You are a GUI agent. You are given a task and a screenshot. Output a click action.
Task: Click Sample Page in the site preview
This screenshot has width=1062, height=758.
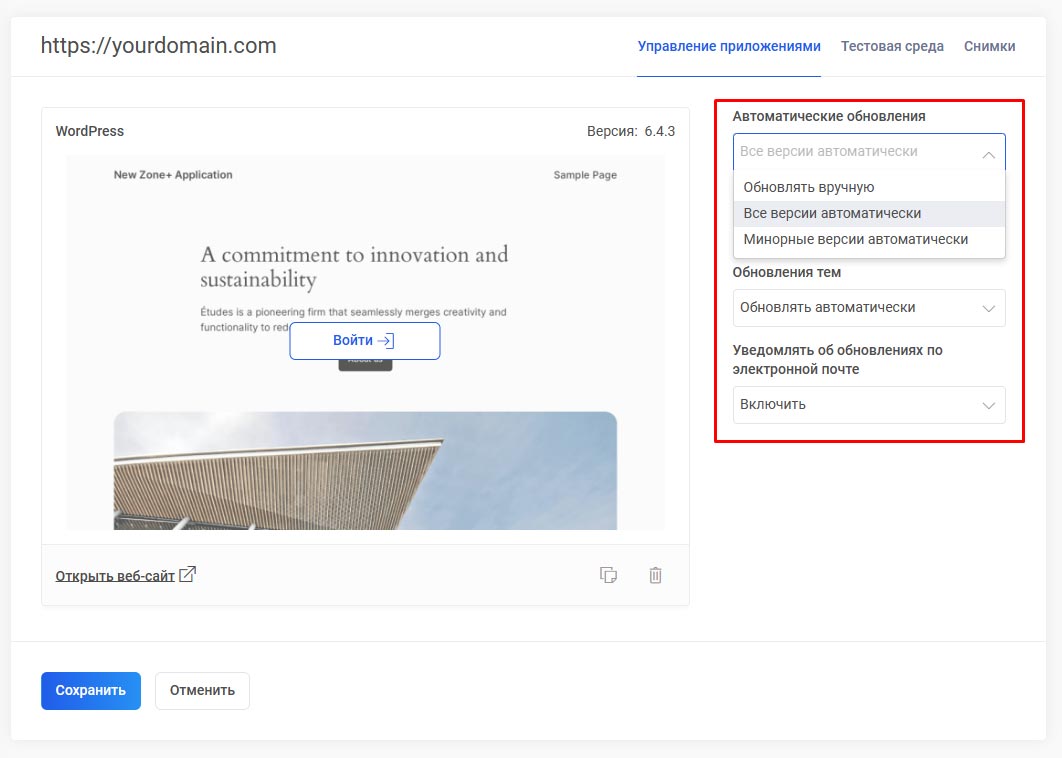(x=585, y=175)
